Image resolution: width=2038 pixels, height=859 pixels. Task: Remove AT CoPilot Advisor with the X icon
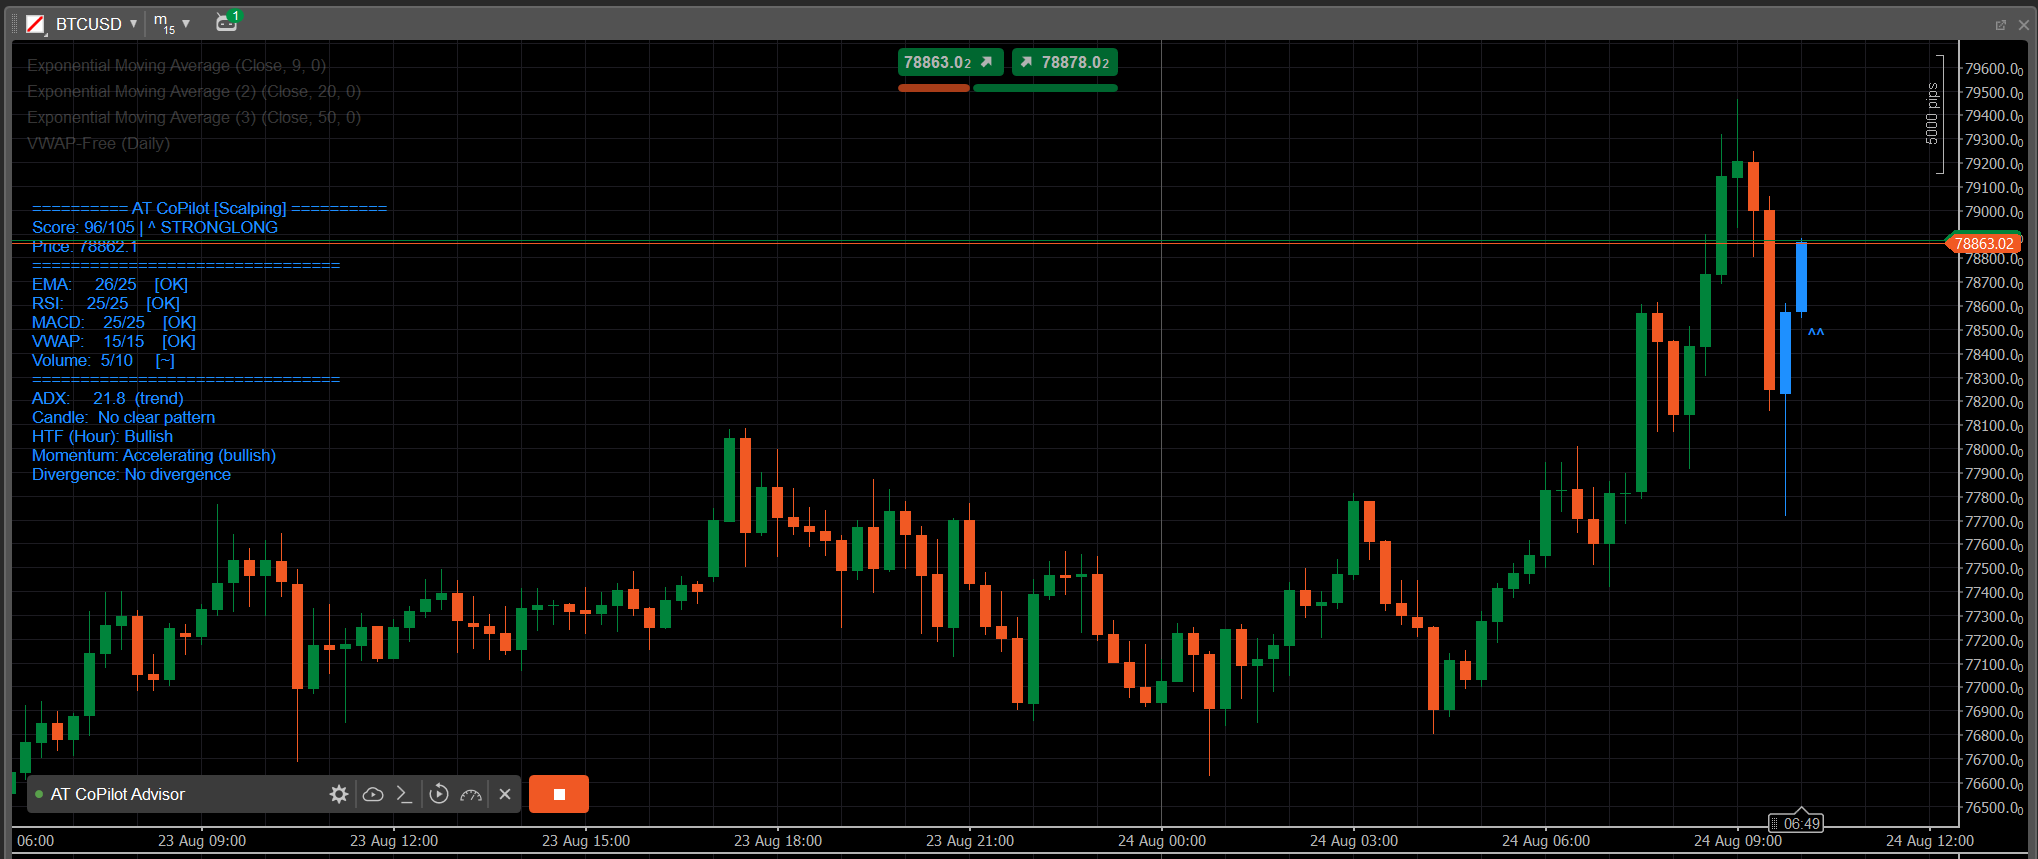505,794
